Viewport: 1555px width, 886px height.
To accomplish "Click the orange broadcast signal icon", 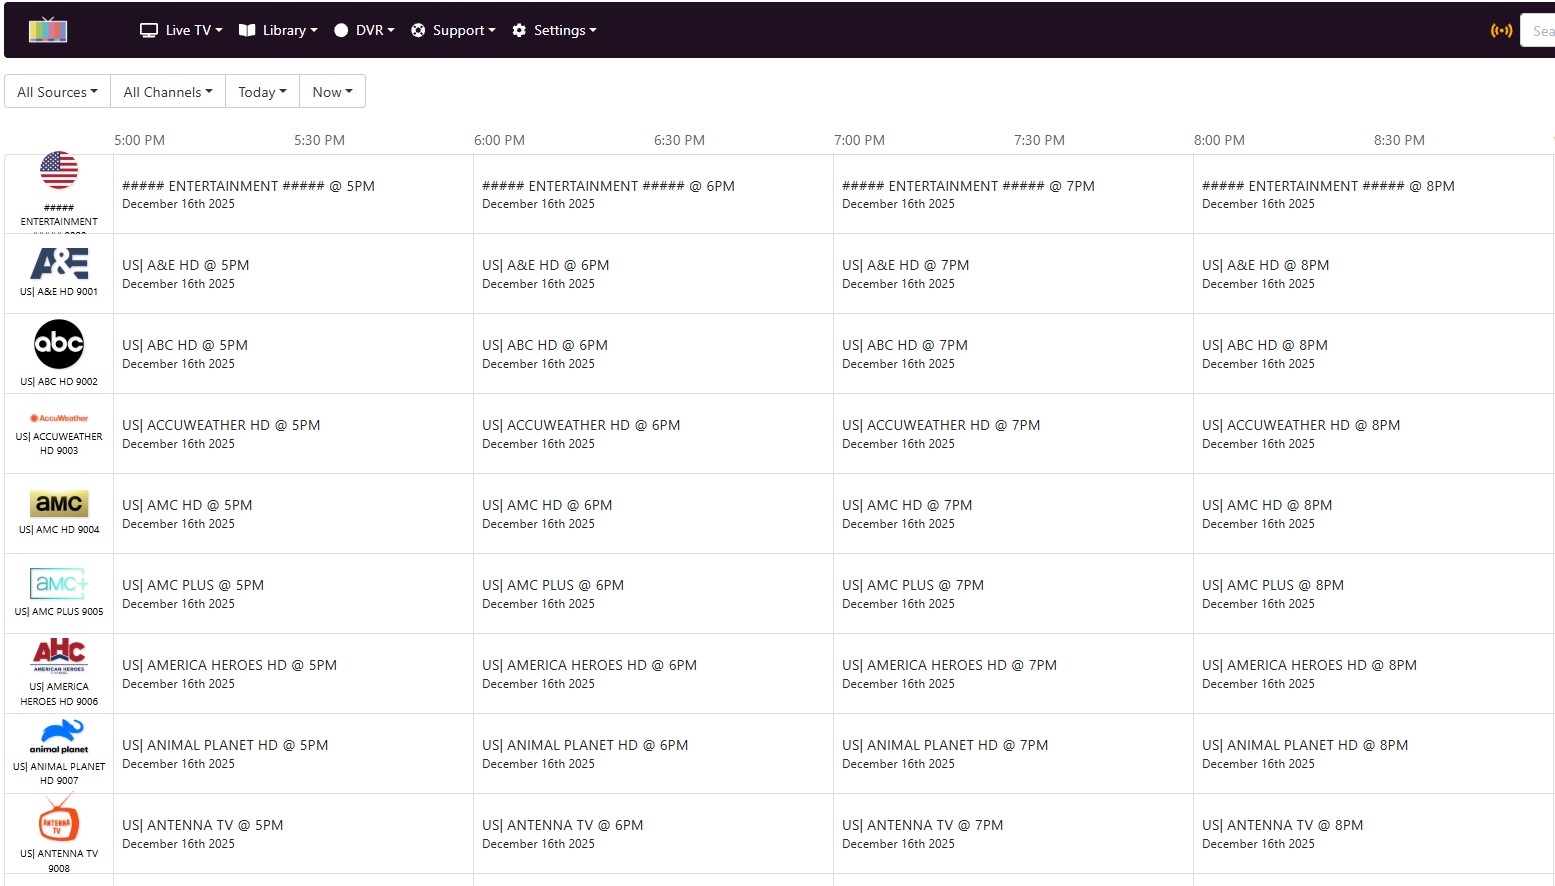I will 1501,30.
